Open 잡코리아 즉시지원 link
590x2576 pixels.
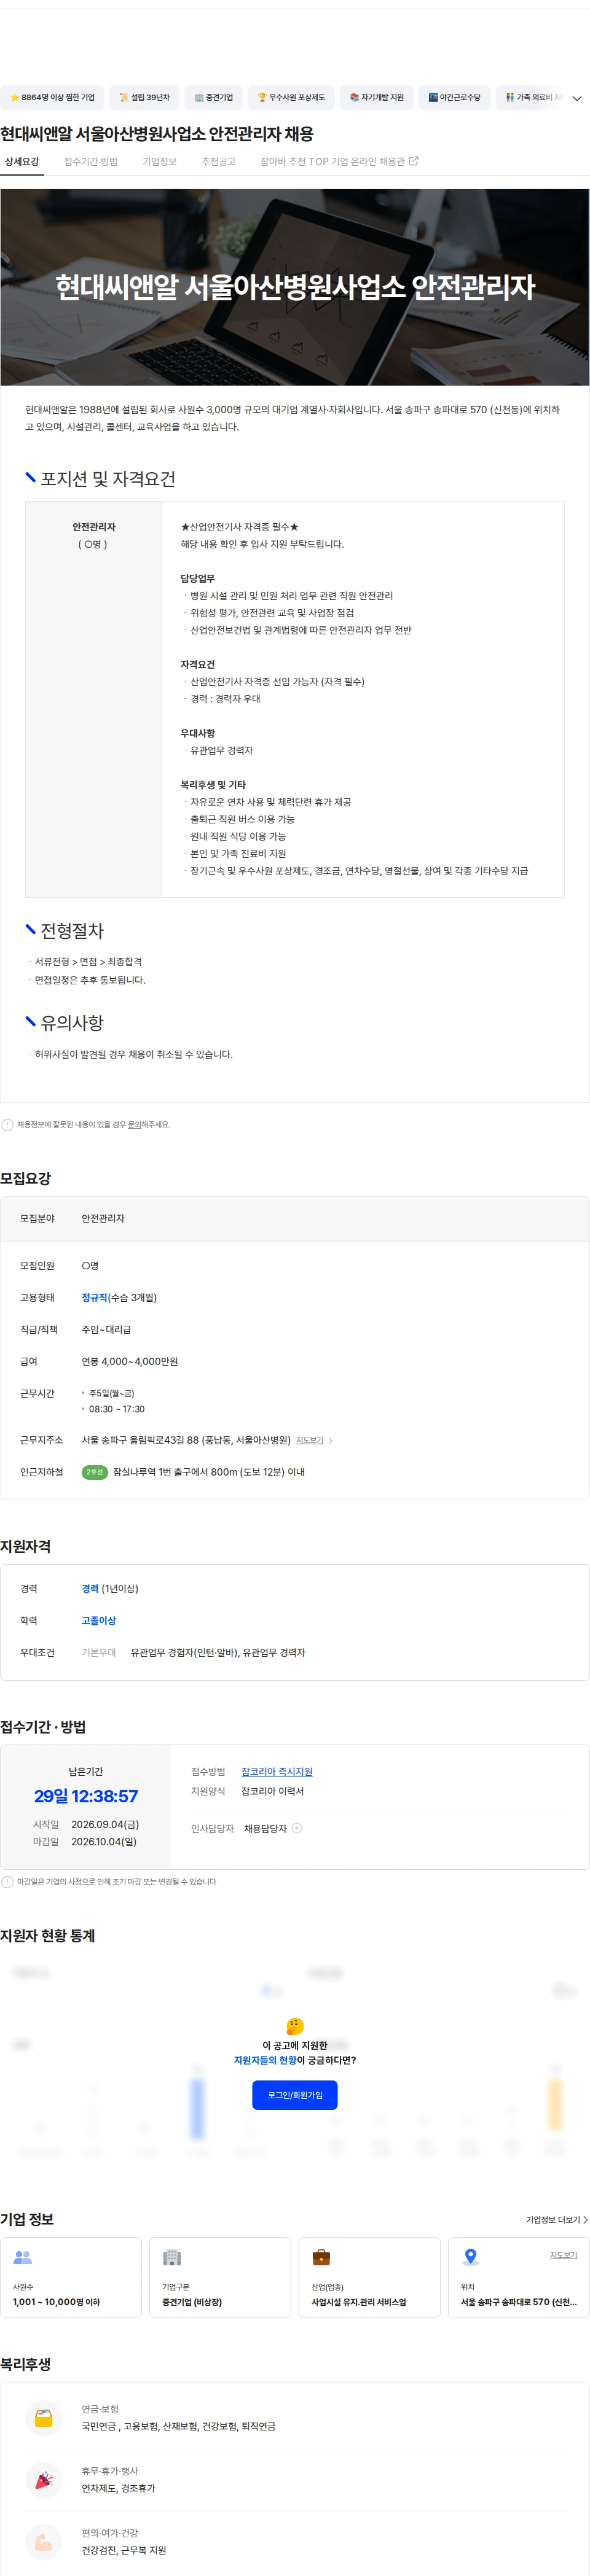click(277, 1771)
